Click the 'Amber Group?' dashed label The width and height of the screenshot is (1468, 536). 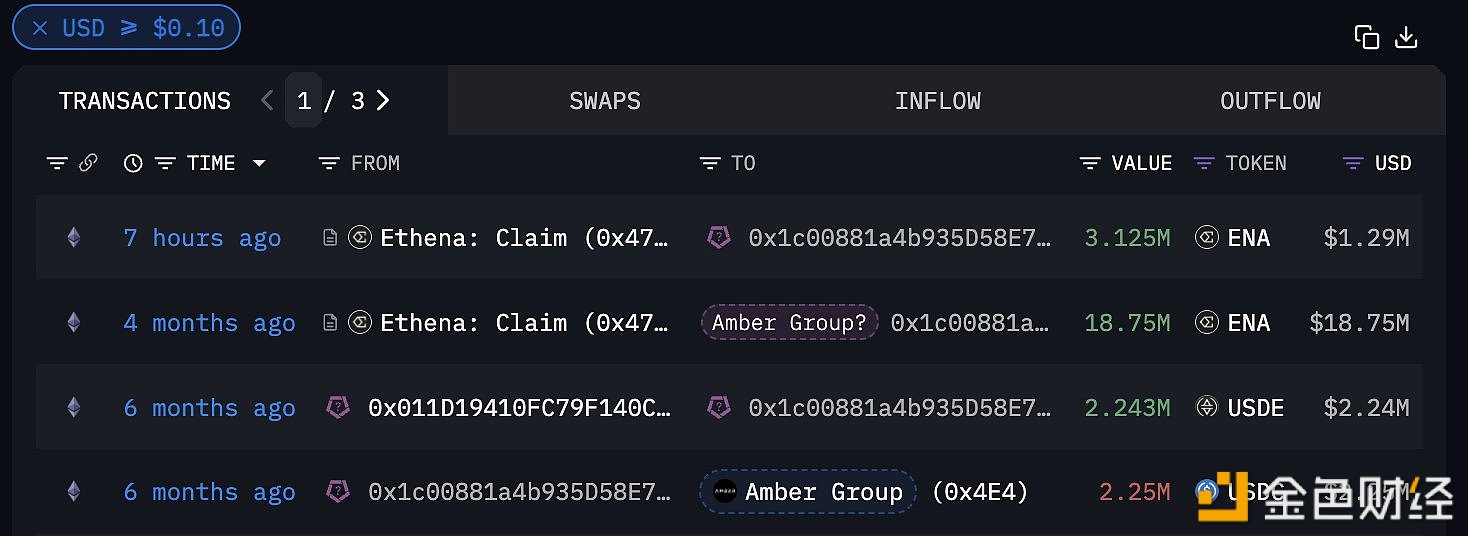tap(789, 323)
